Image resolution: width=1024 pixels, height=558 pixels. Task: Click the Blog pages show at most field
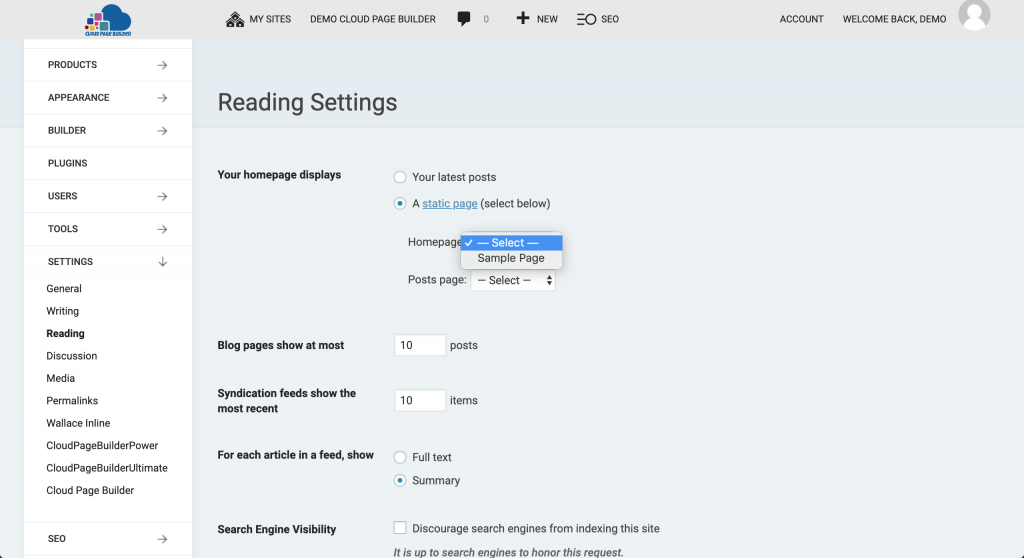pos(420,345)
